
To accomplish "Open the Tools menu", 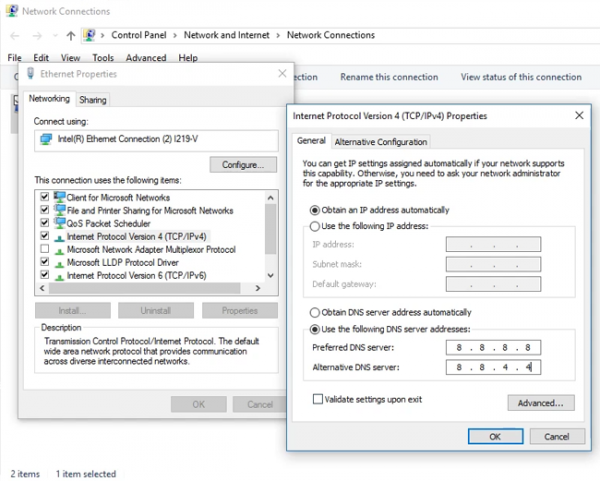I will point(103,58).
